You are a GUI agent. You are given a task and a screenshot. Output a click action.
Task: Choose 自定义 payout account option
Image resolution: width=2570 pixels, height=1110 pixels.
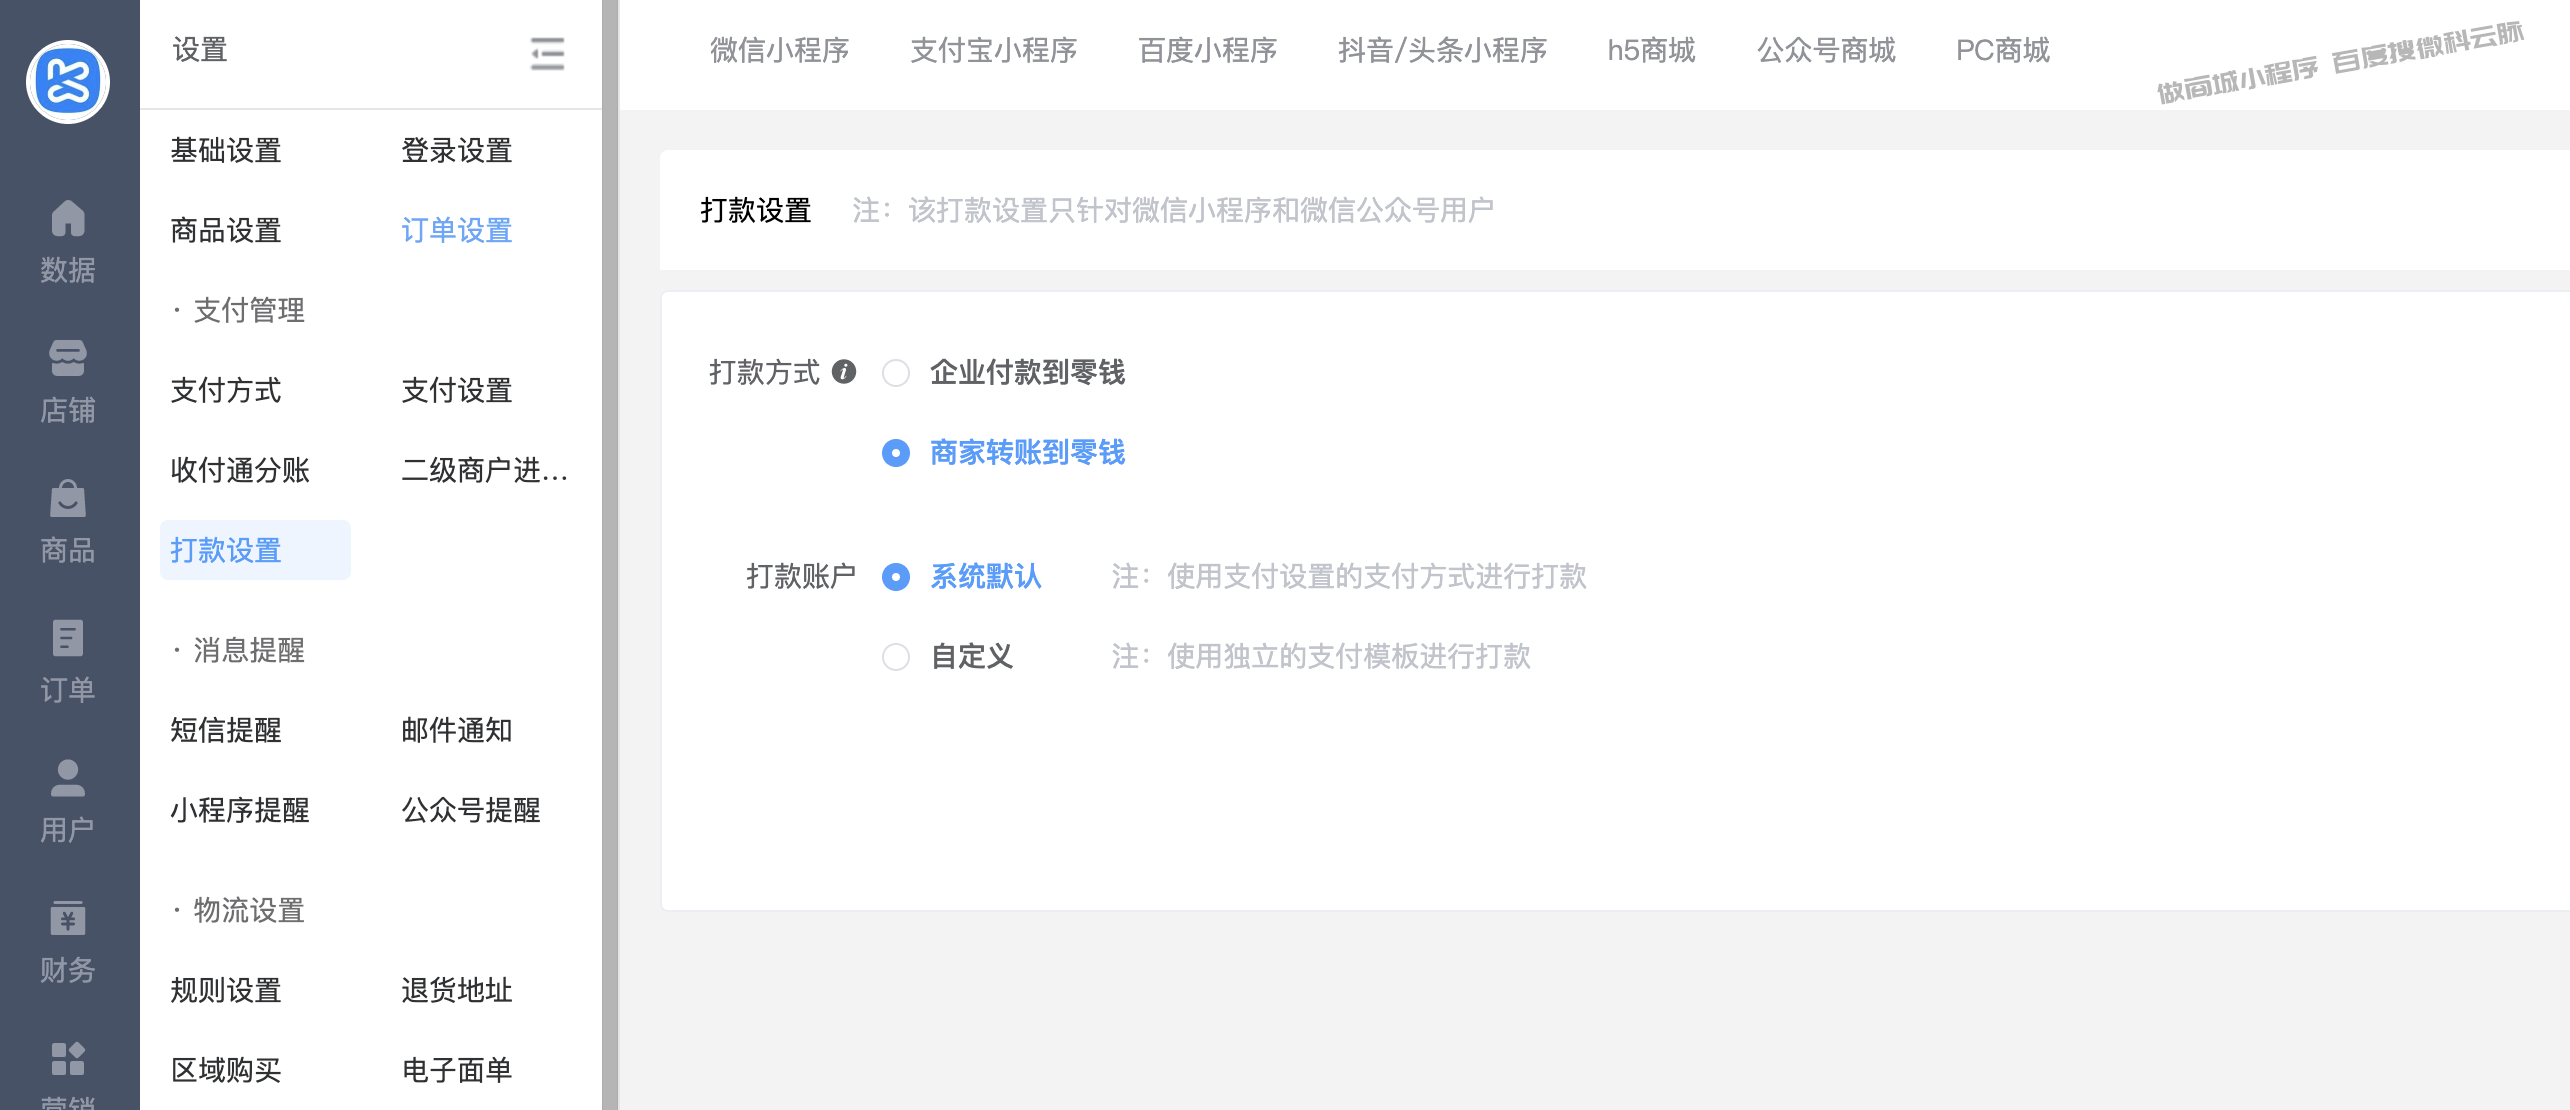896,657
